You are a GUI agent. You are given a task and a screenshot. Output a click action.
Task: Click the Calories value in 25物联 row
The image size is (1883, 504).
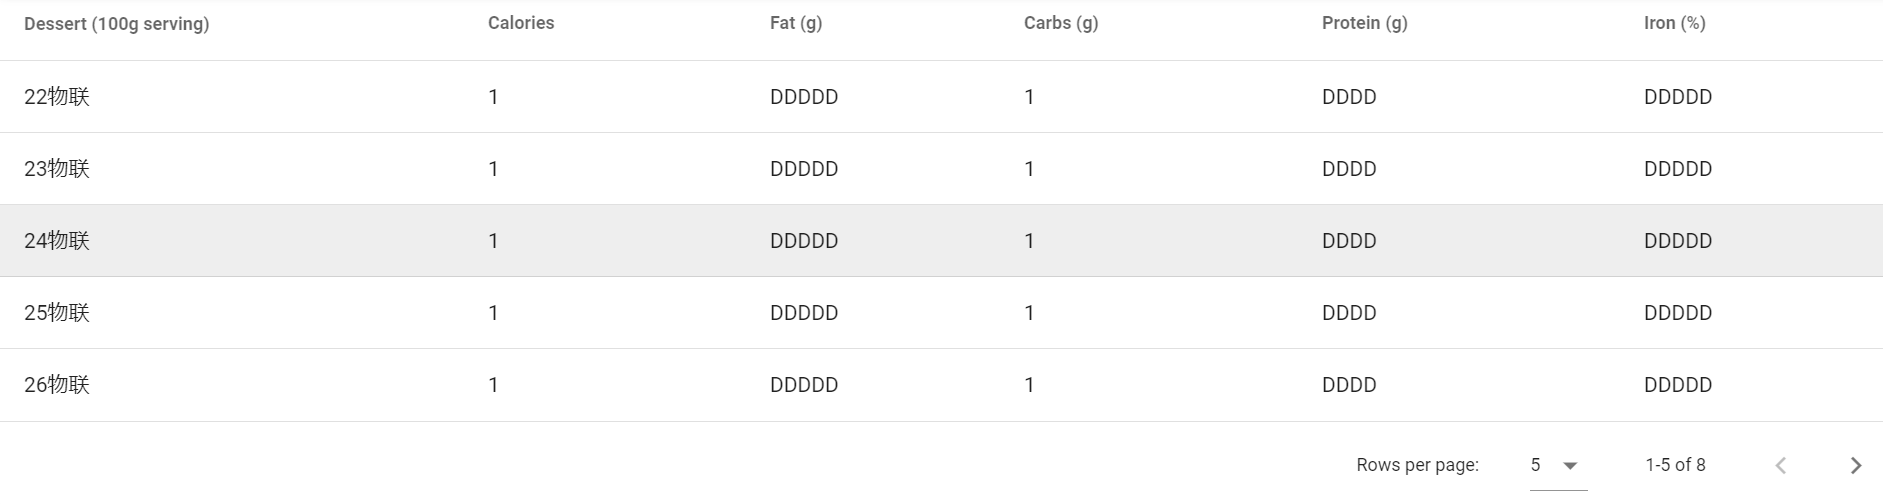tap(493, 313)
